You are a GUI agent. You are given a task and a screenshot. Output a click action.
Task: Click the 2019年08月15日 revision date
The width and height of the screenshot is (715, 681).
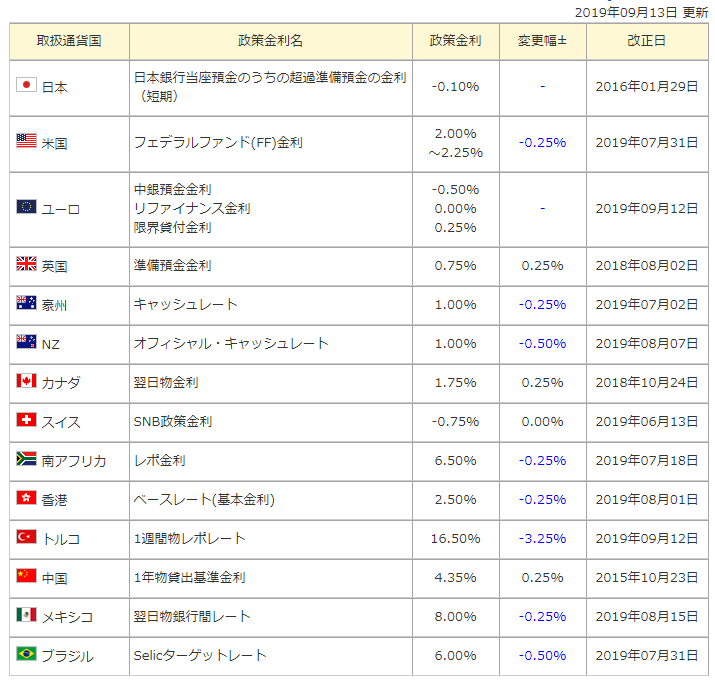coord(647,617)
